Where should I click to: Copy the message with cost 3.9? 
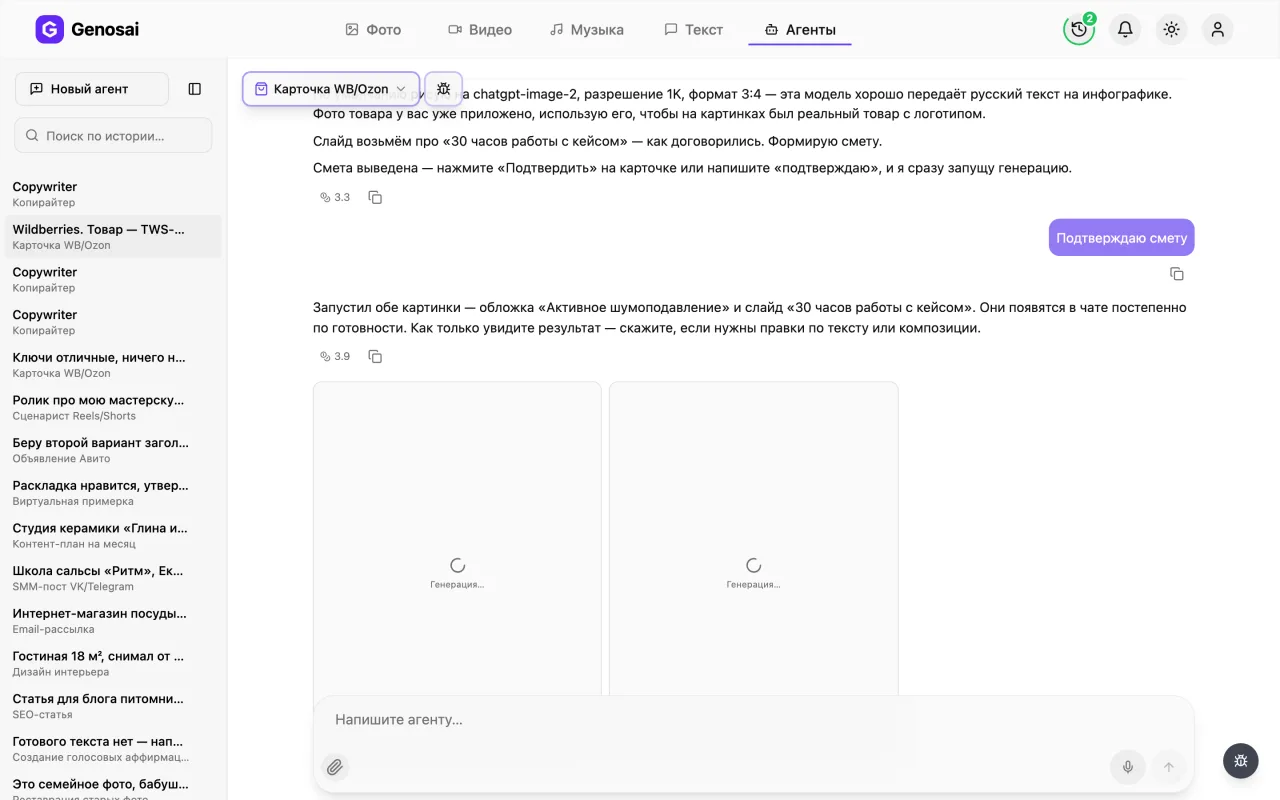(375, 356)
